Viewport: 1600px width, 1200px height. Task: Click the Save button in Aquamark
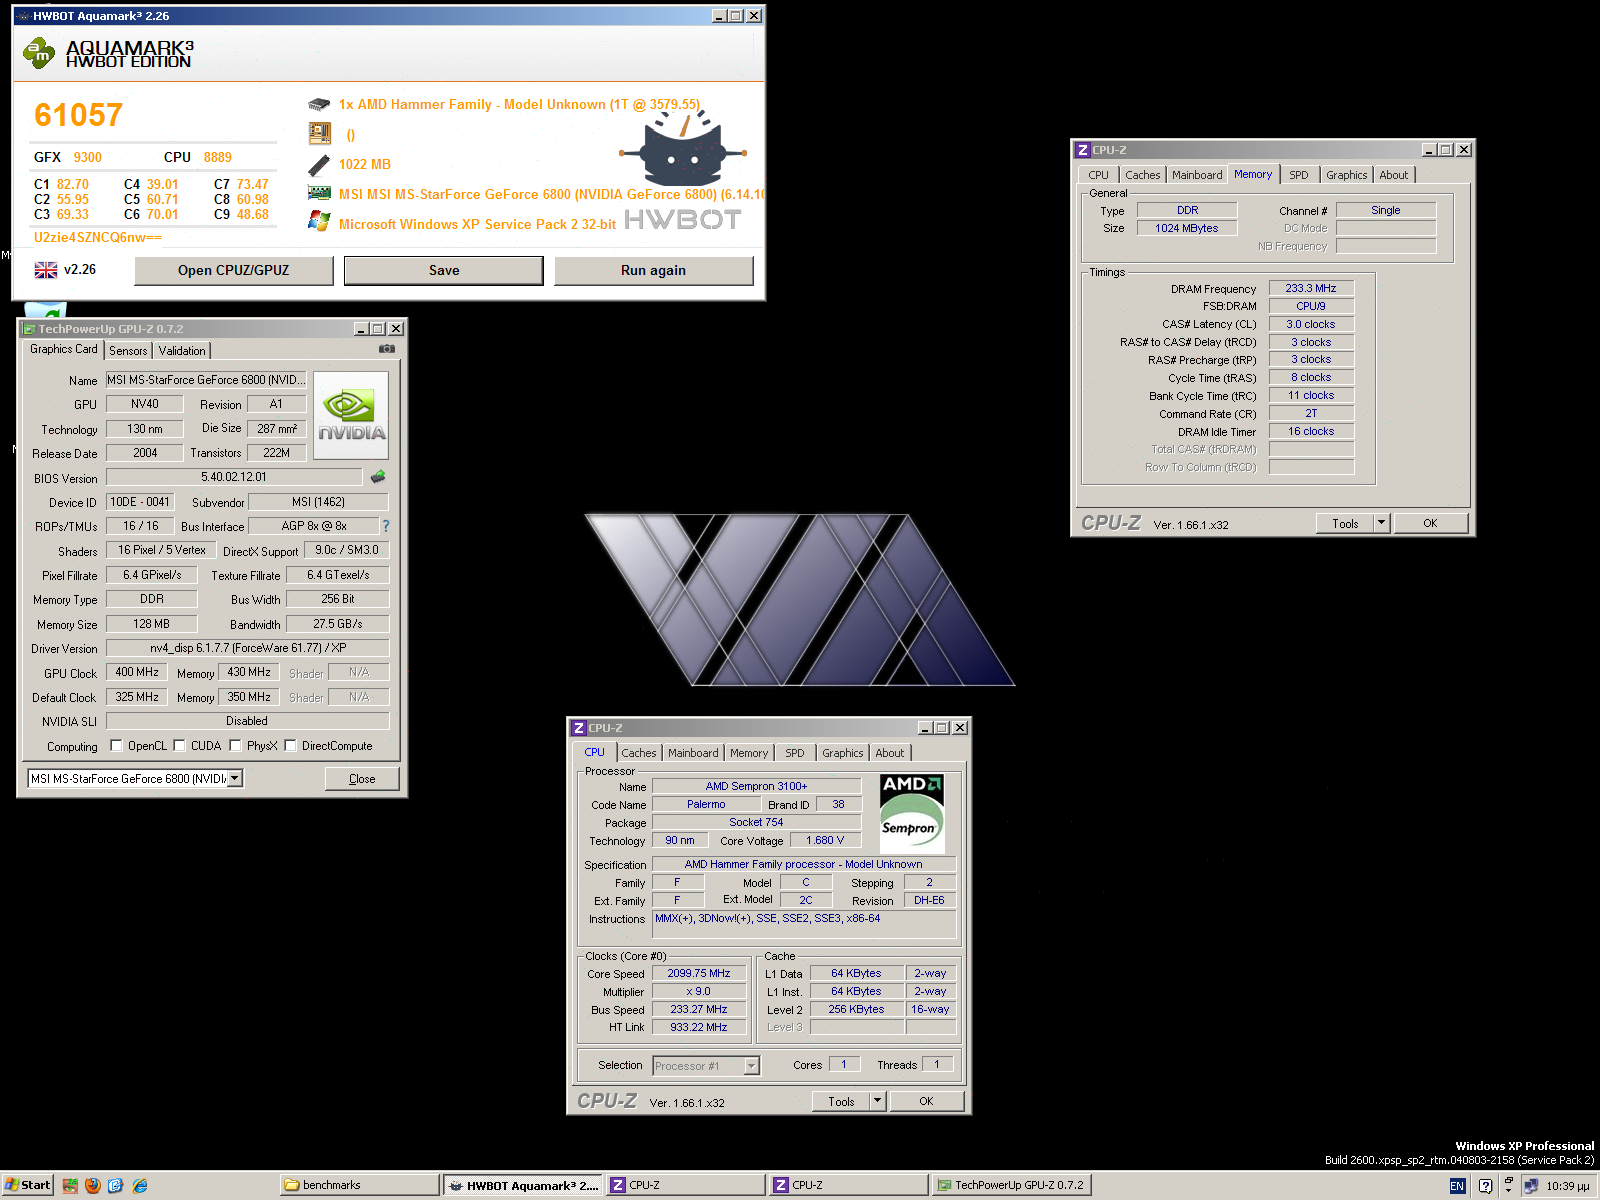tap(444, 270)
